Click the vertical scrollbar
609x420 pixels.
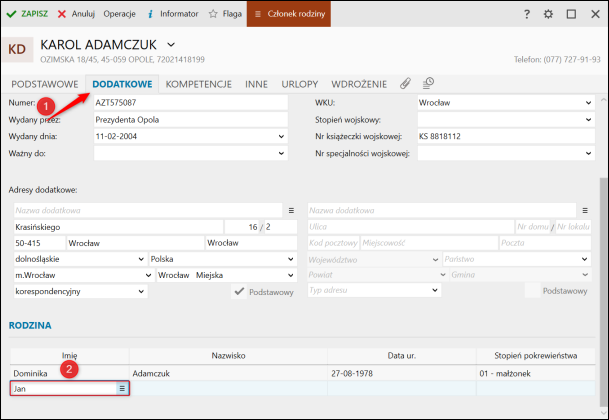click(603, 291)
